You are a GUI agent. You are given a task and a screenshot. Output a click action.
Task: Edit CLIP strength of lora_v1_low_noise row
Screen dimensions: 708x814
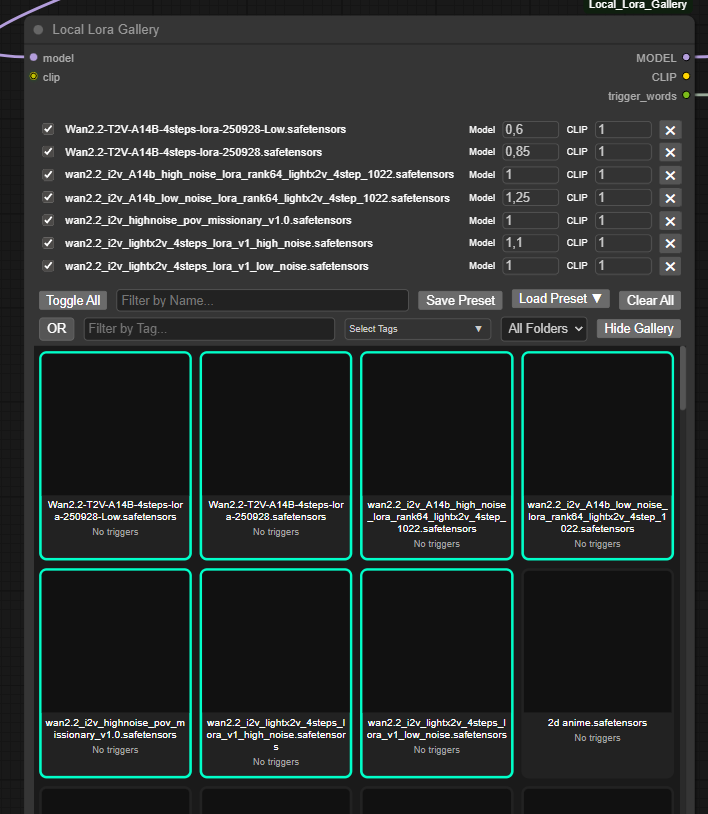coord(623,266)
